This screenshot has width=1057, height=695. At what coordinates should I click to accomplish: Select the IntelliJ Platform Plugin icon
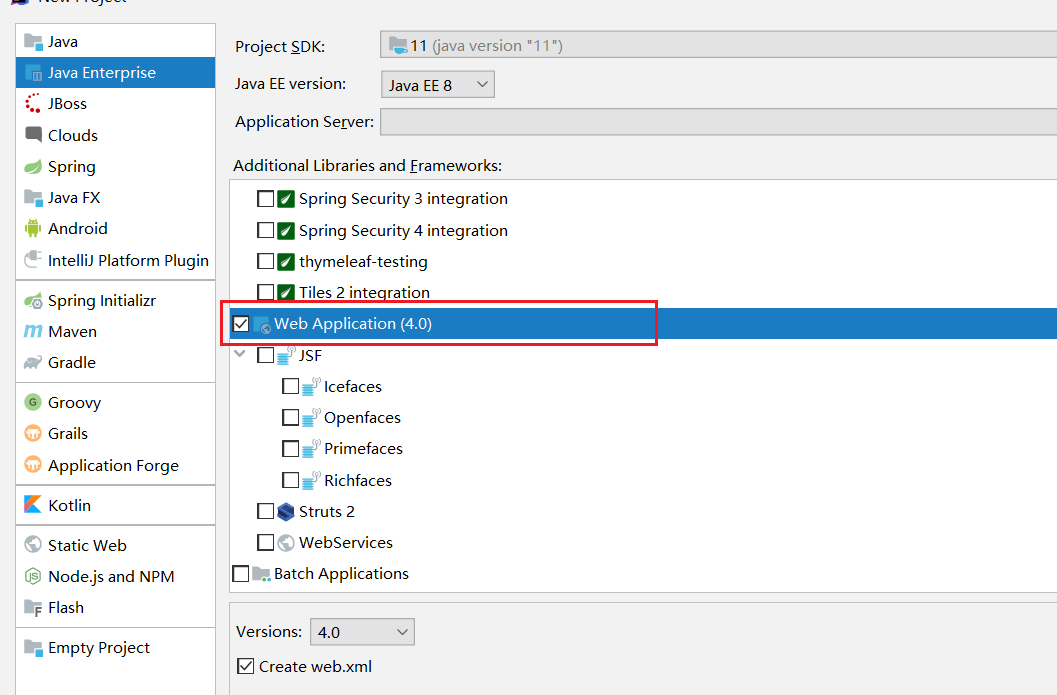[x=33, y=260]
